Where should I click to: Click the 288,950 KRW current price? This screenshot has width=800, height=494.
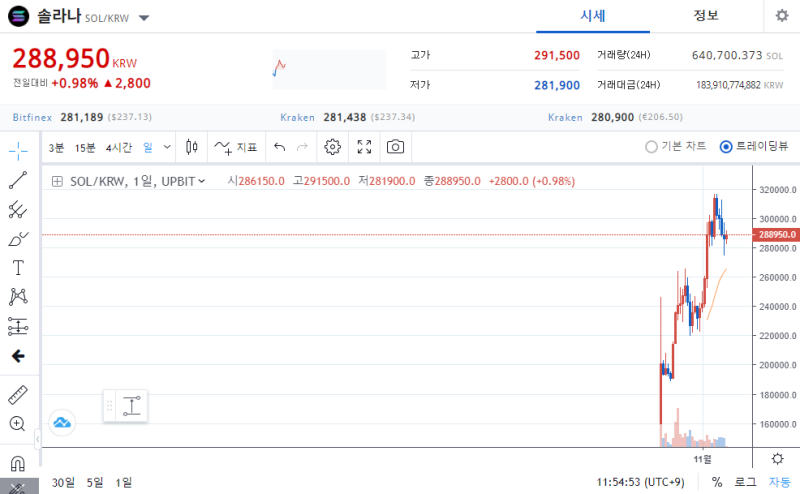[74, 58]
